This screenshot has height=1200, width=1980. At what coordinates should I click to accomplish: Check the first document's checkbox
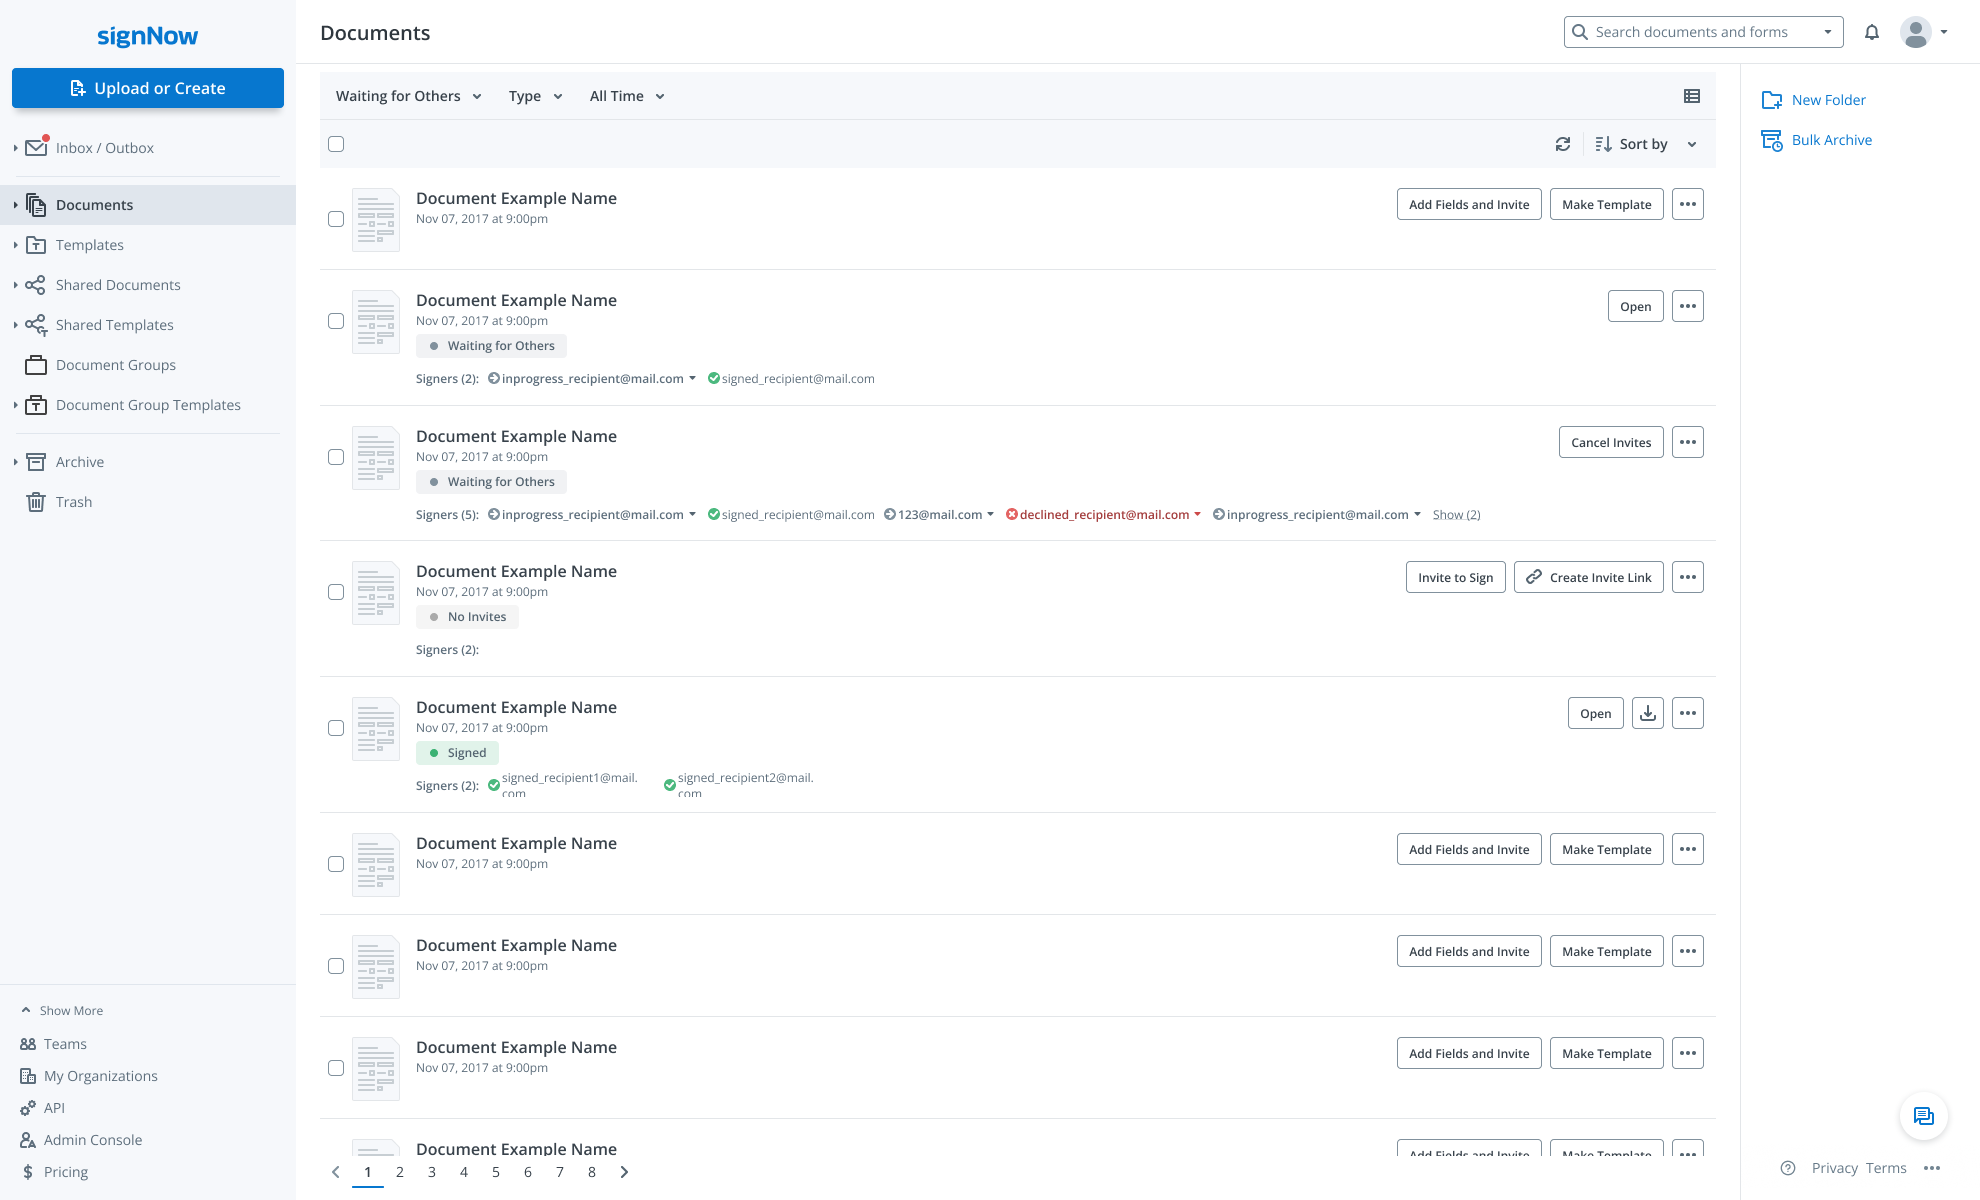336,219
